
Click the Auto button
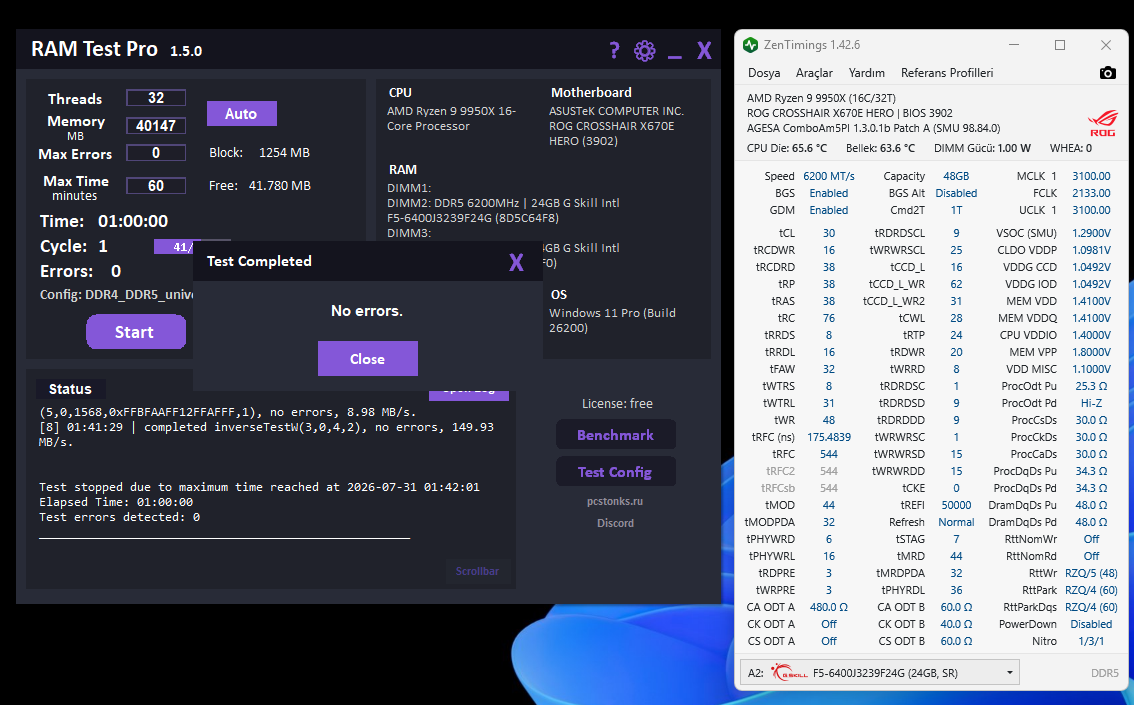tap(242, 114)
